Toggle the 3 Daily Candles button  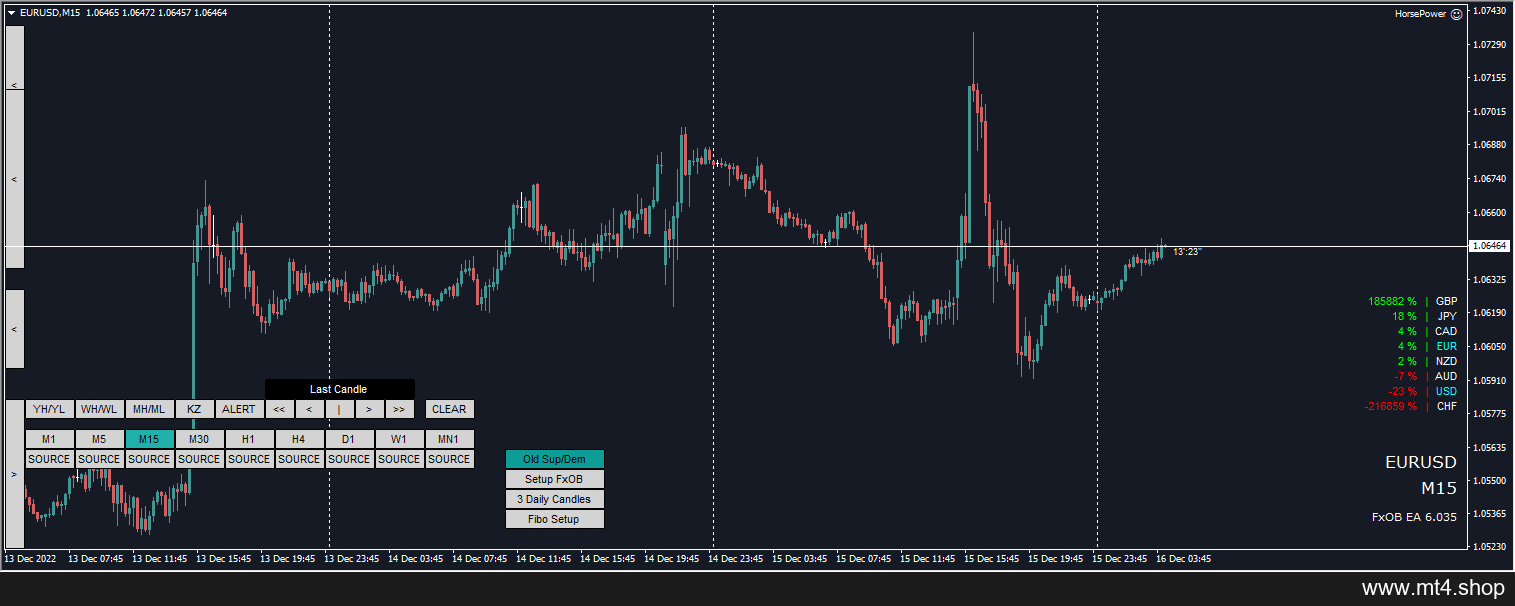pos(555,499)
